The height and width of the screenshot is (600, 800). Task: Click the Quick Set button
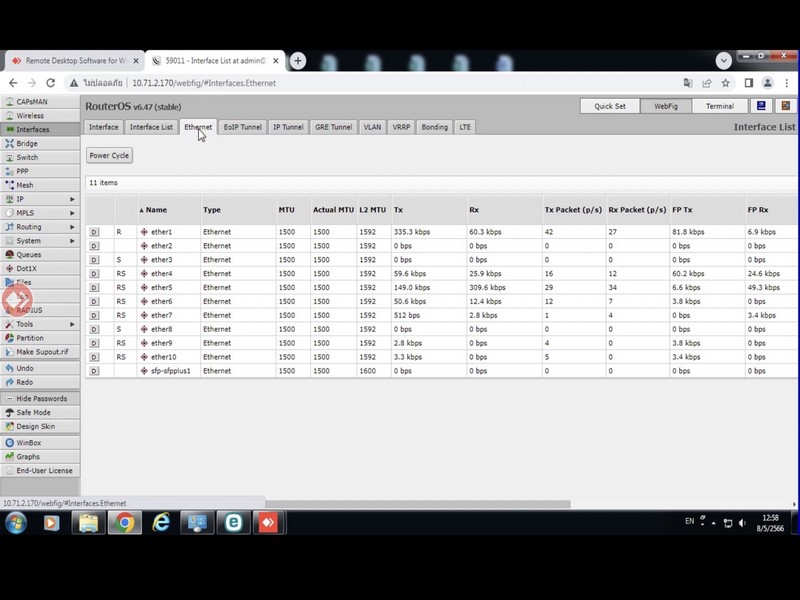pos(610,106)
